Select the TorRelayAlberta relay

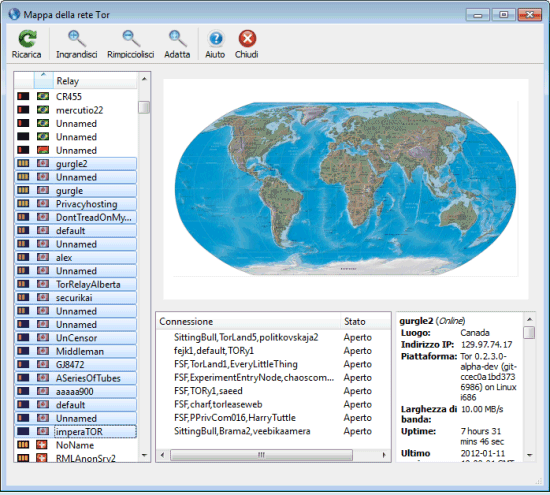tap(75, 284)
